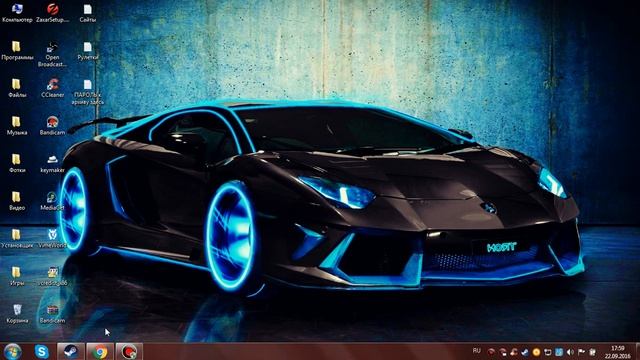
Task: Open the Action Center flag icon
Action: click(581, 352)
